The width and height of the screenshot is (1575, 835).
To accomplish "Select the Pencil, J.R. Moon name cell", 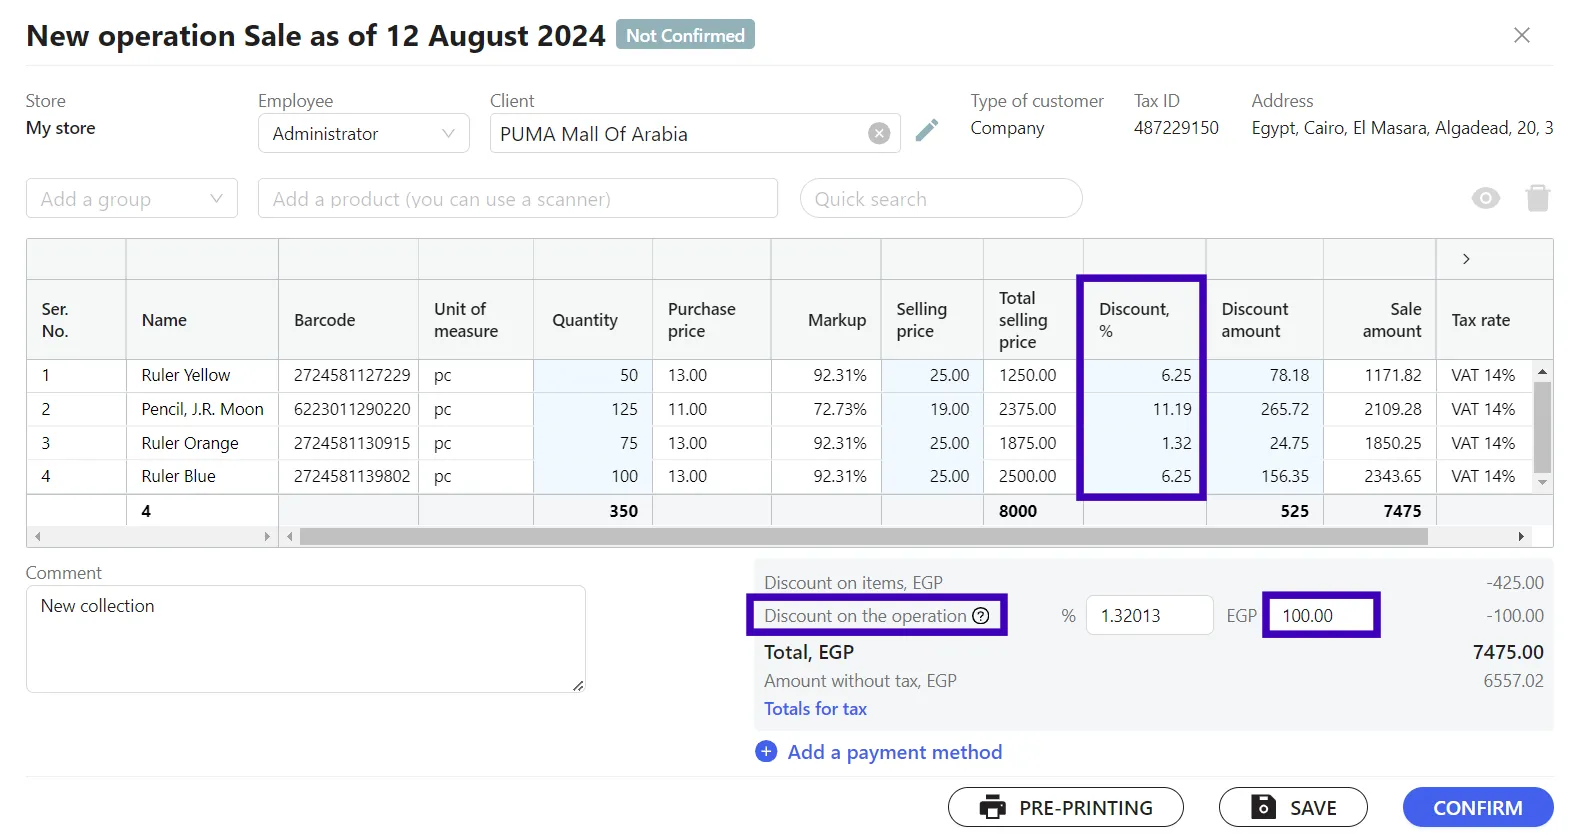I will [x=202, y=409].
